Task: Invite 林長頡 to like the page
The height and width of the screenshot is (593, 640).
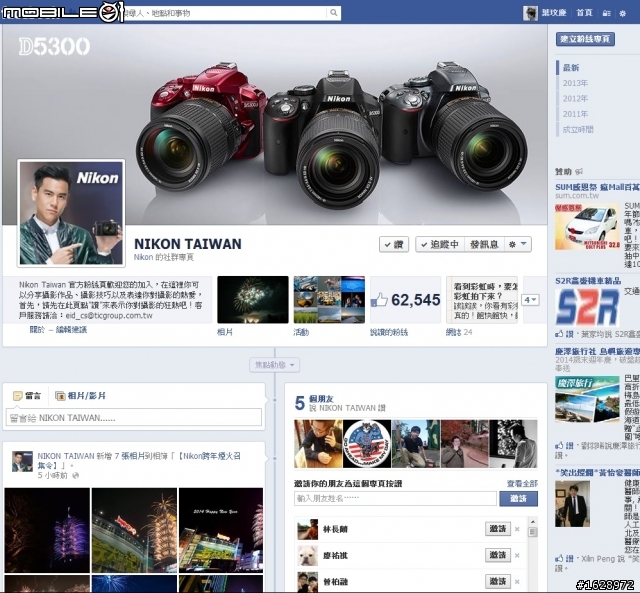Action: pyautogui.click(x=498, y=529)
